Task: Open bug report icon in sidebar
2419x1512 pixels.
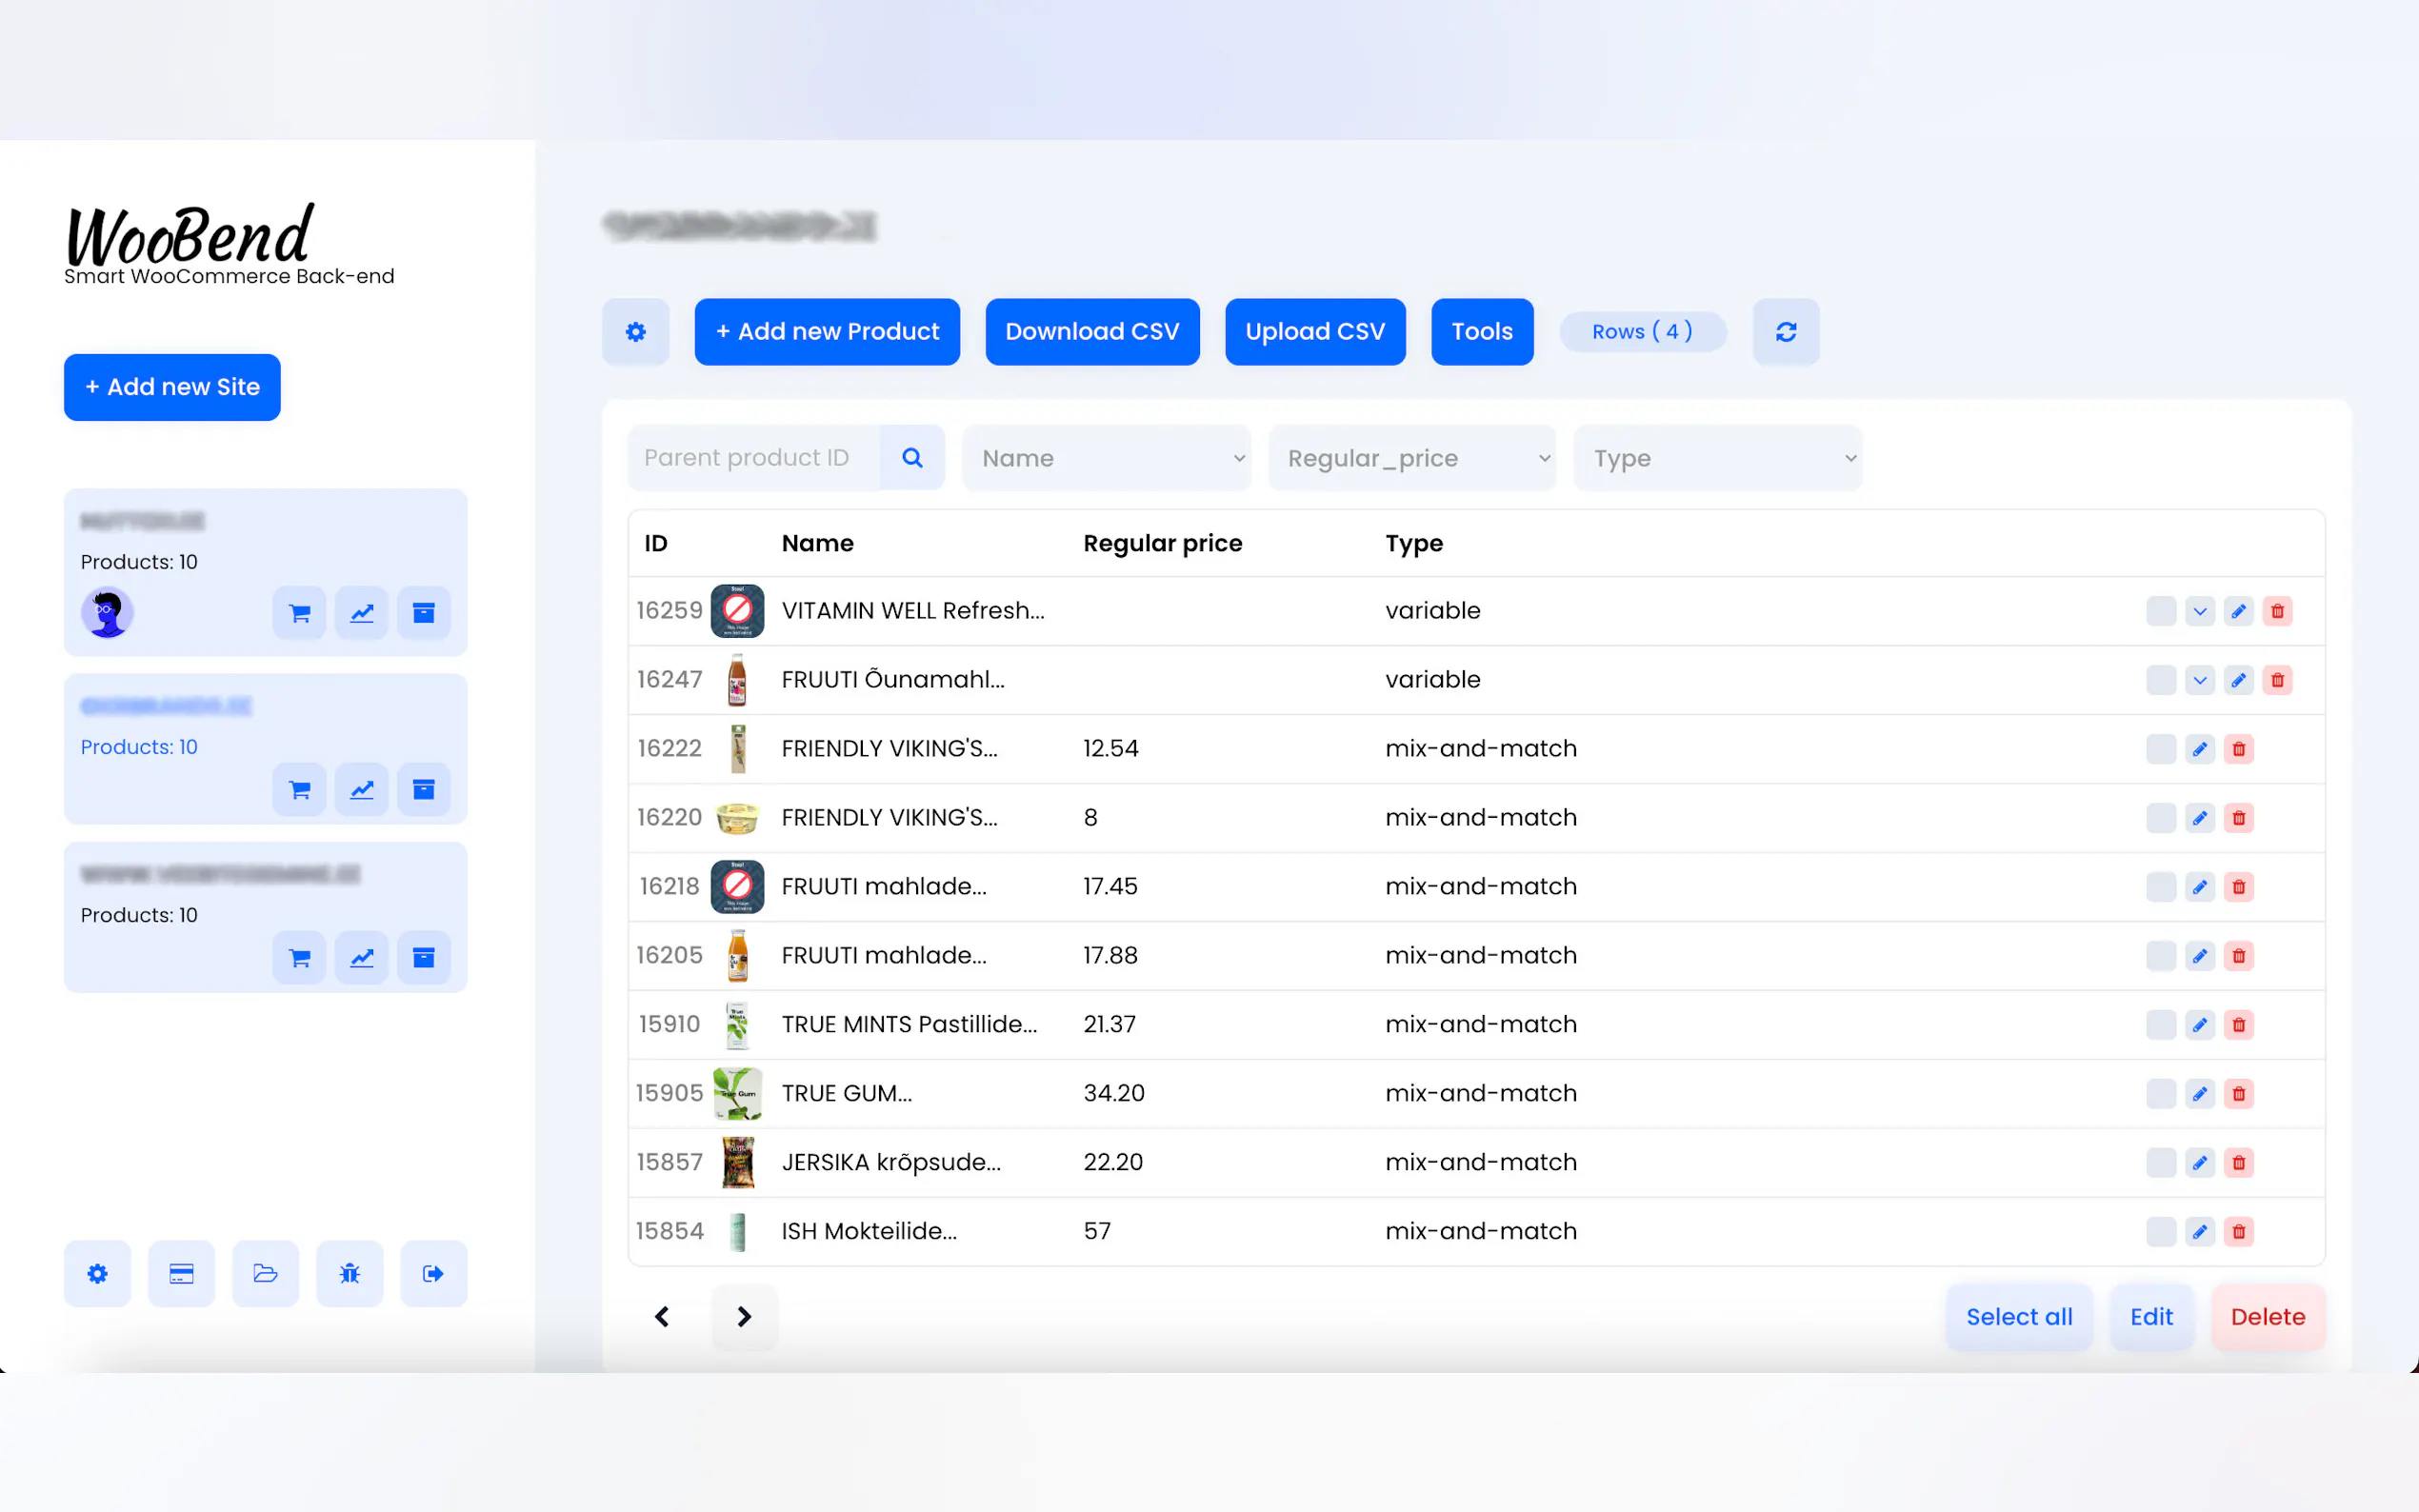Action: coord(349,1273)
